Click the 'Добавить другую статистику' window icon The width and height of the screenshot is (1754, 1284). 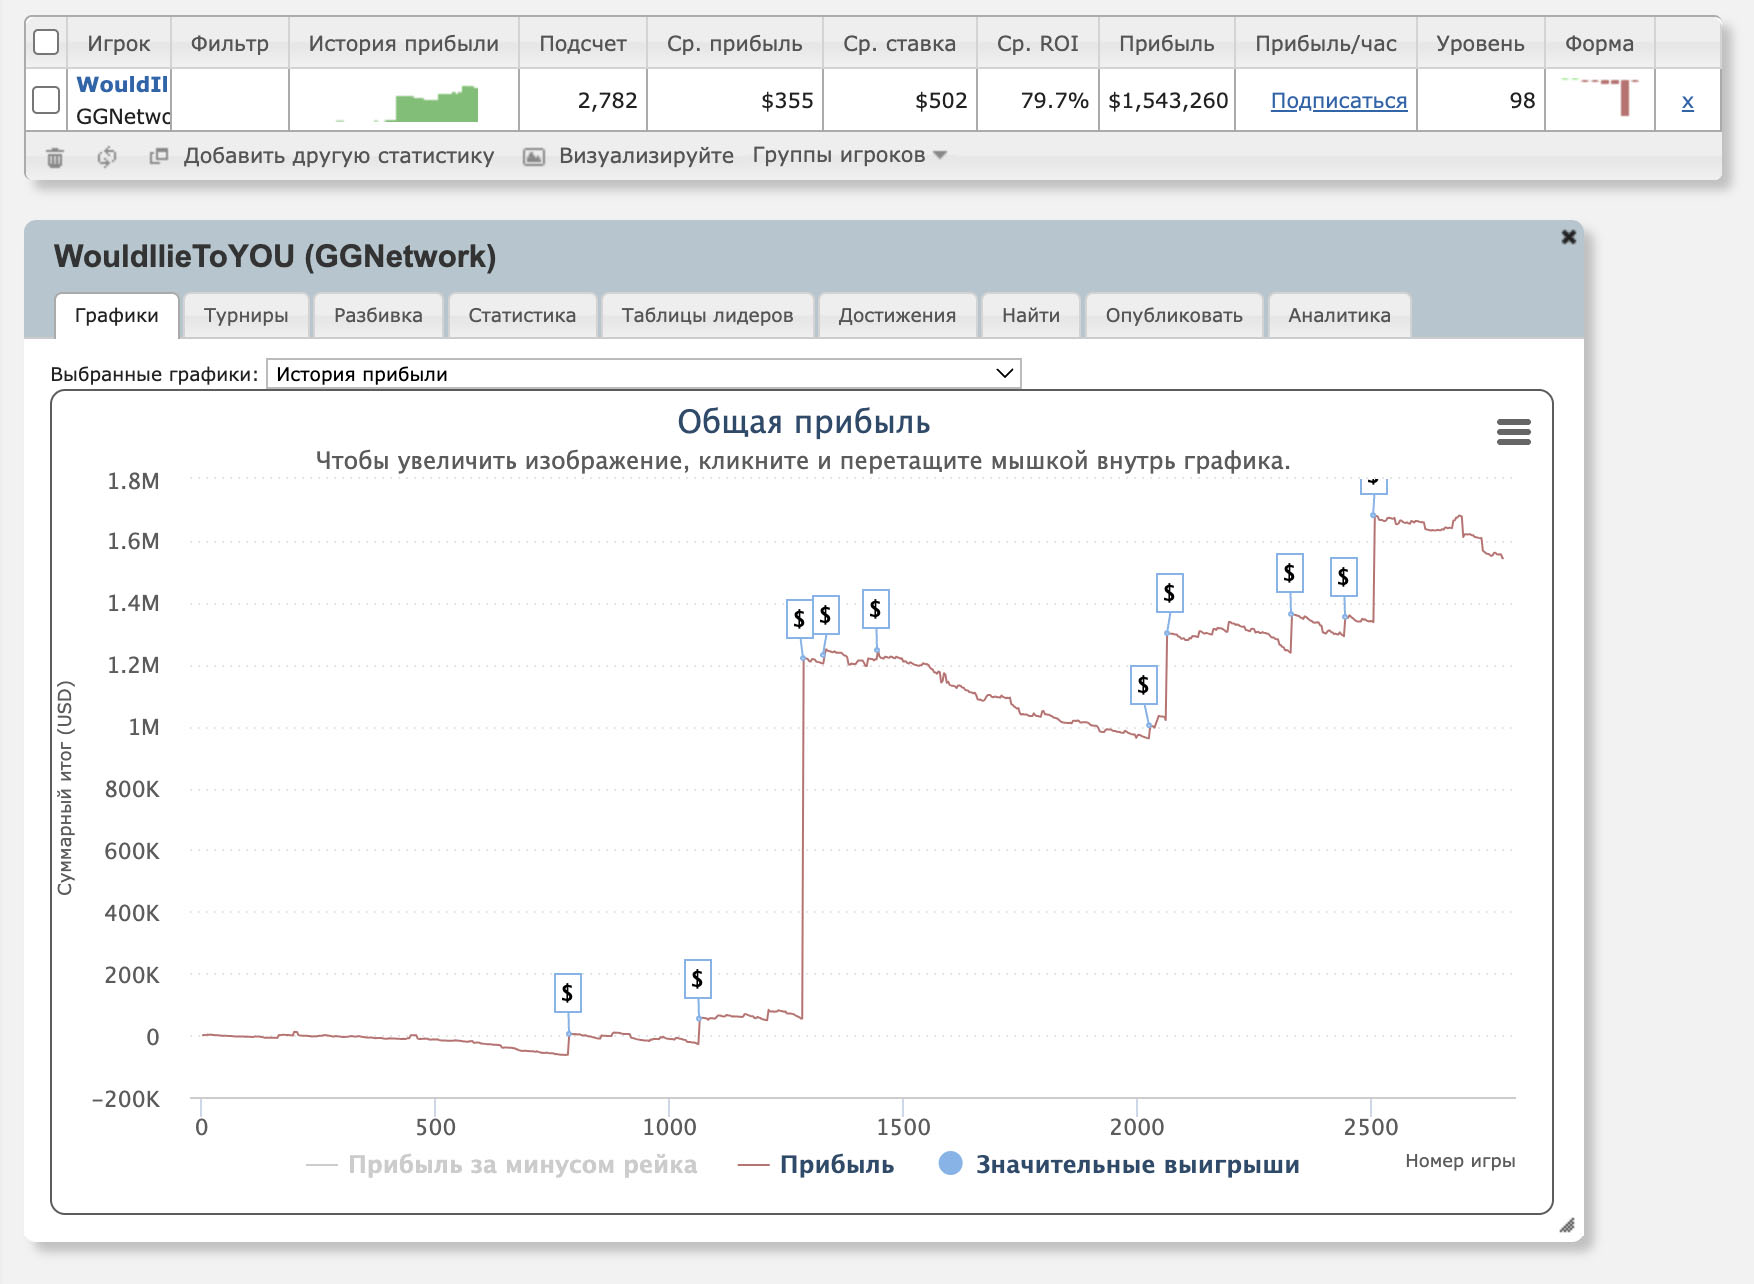pos(158,156)
